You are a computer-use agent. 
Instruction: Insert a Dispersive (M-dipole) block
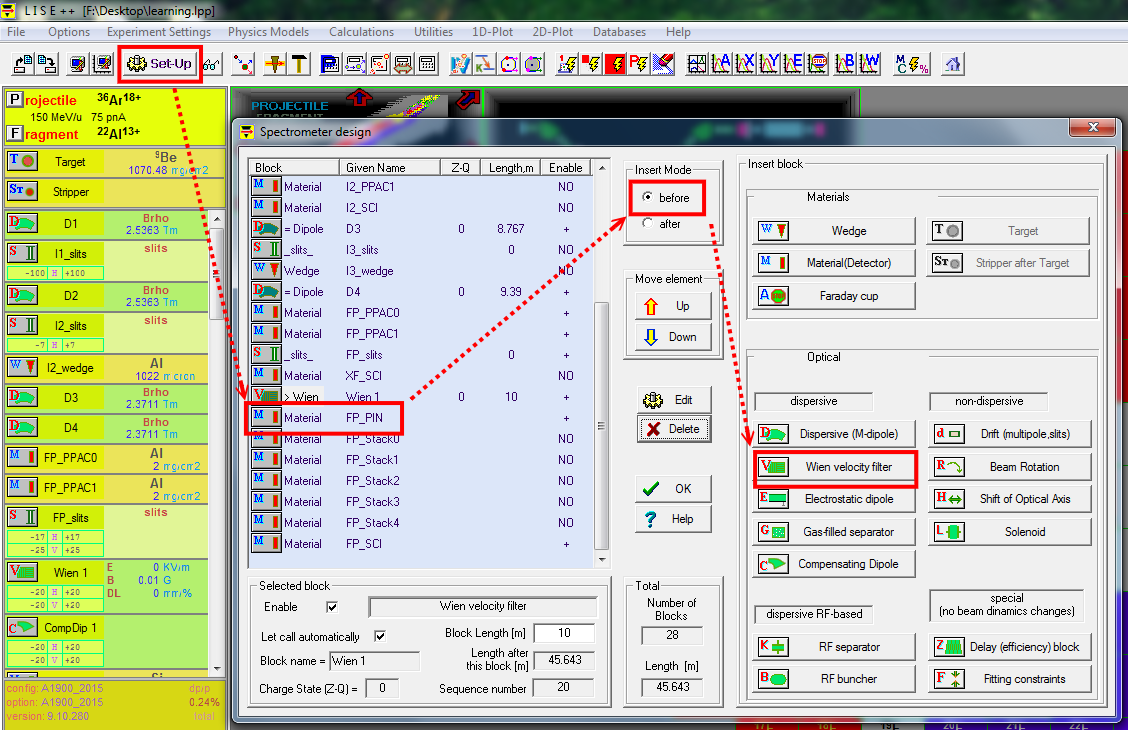click(835, 434)
